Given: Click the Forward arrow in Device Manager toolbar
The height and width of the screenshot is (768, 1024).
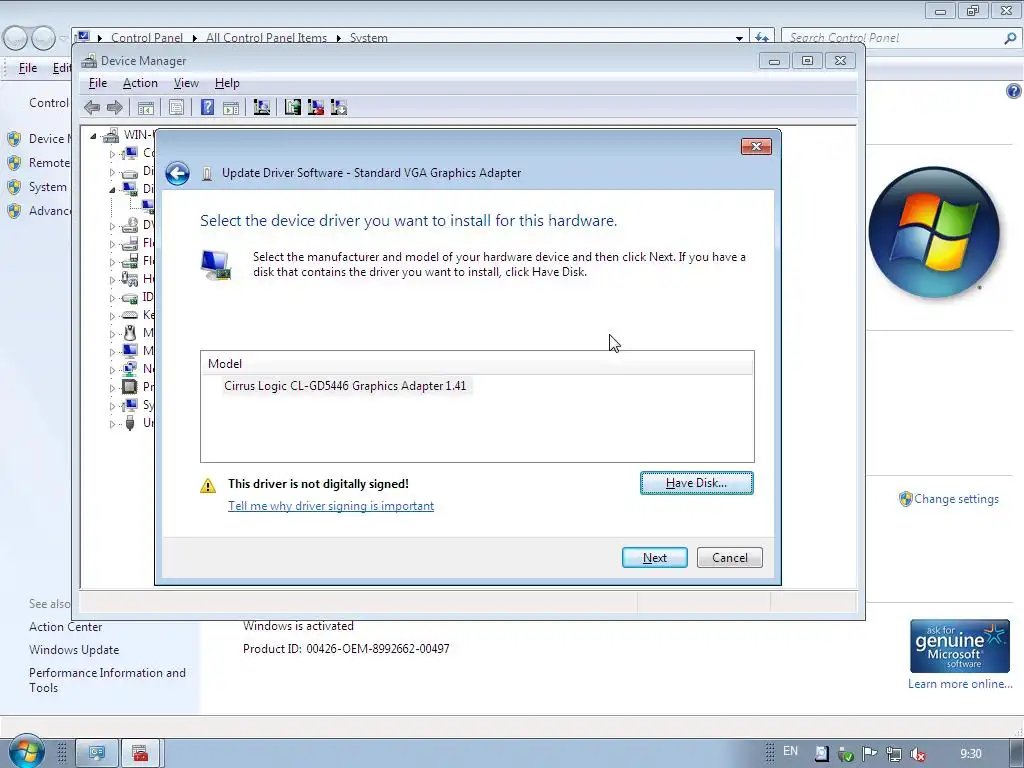Looking at the screenshot, I should click(115, 108).
